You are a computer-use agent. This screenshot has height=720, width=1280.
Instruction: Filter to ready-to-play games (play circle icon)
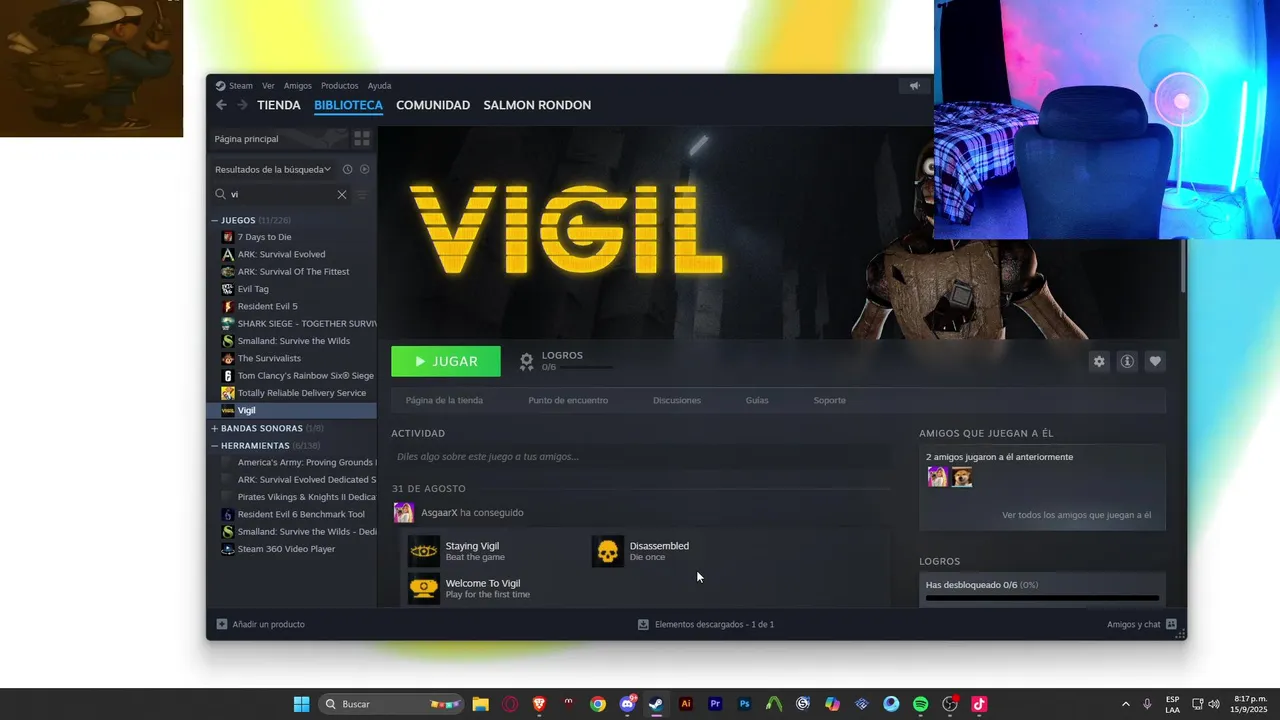(x=364, y=169)
